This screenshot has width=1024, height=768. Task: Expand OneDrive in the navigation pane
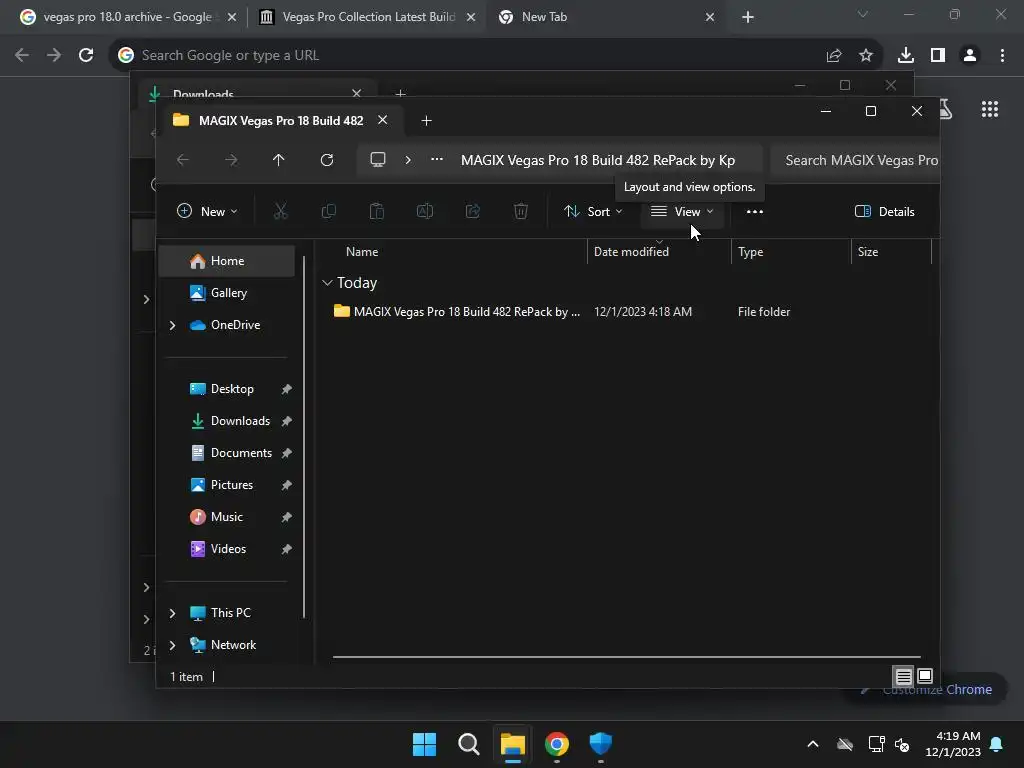(172, 325)
